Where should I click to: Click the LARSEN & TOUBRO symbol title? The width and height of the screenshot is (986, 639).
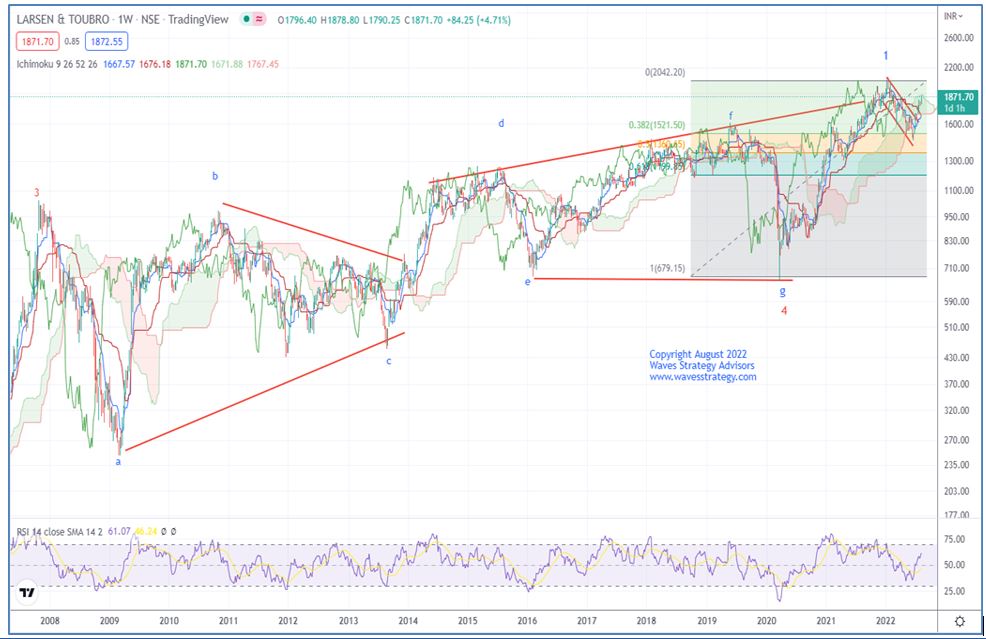[62, 19]
